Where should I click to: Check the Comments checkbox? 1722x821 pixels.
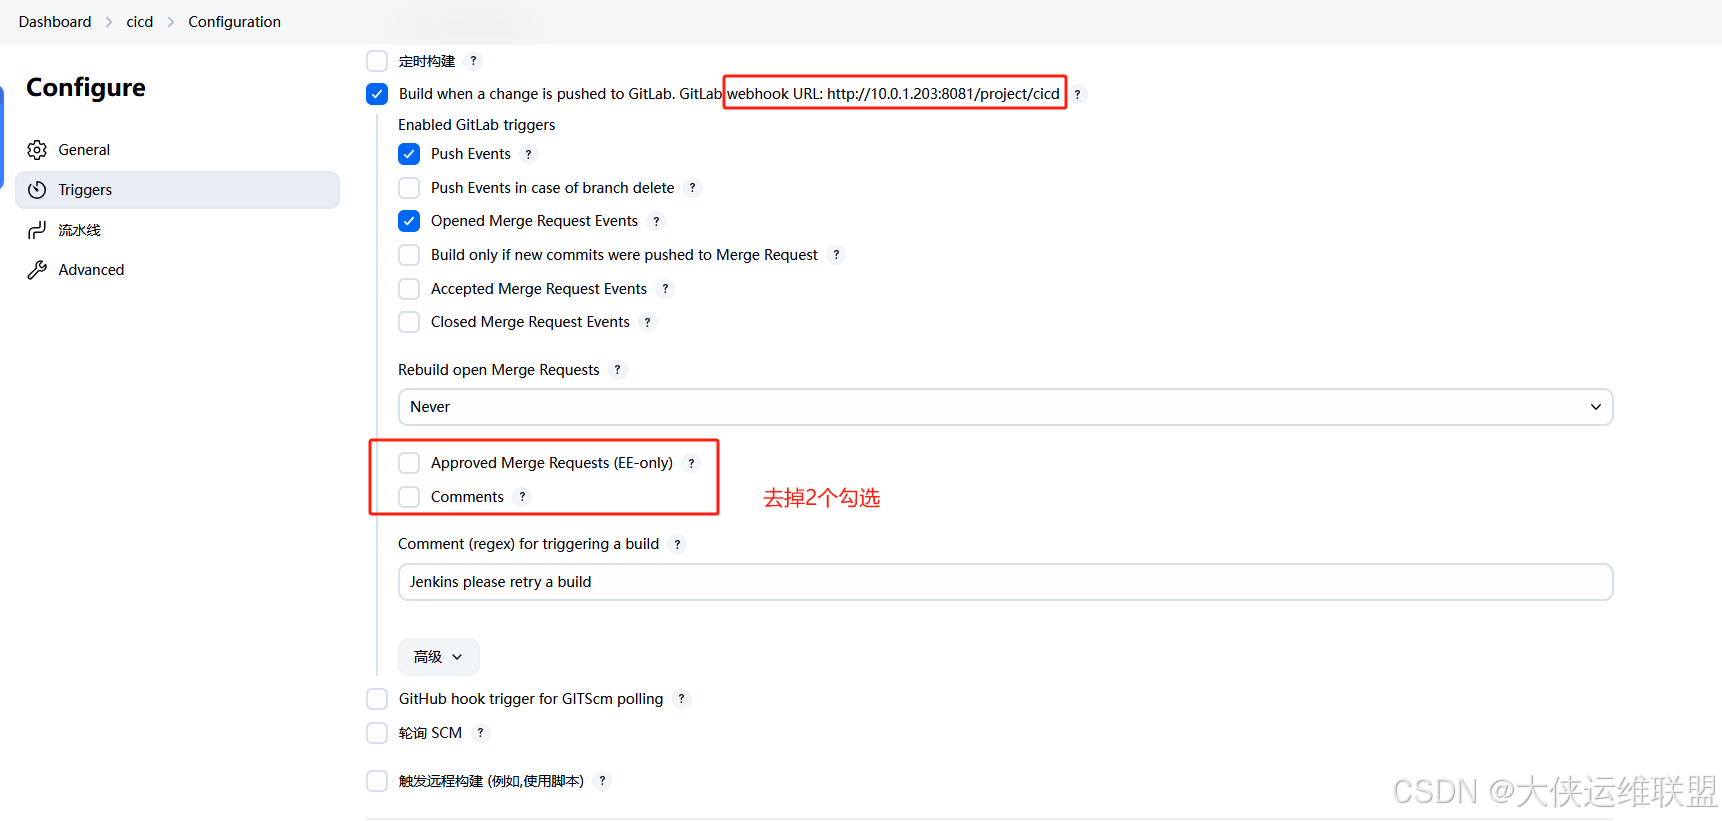click(409, 497)
